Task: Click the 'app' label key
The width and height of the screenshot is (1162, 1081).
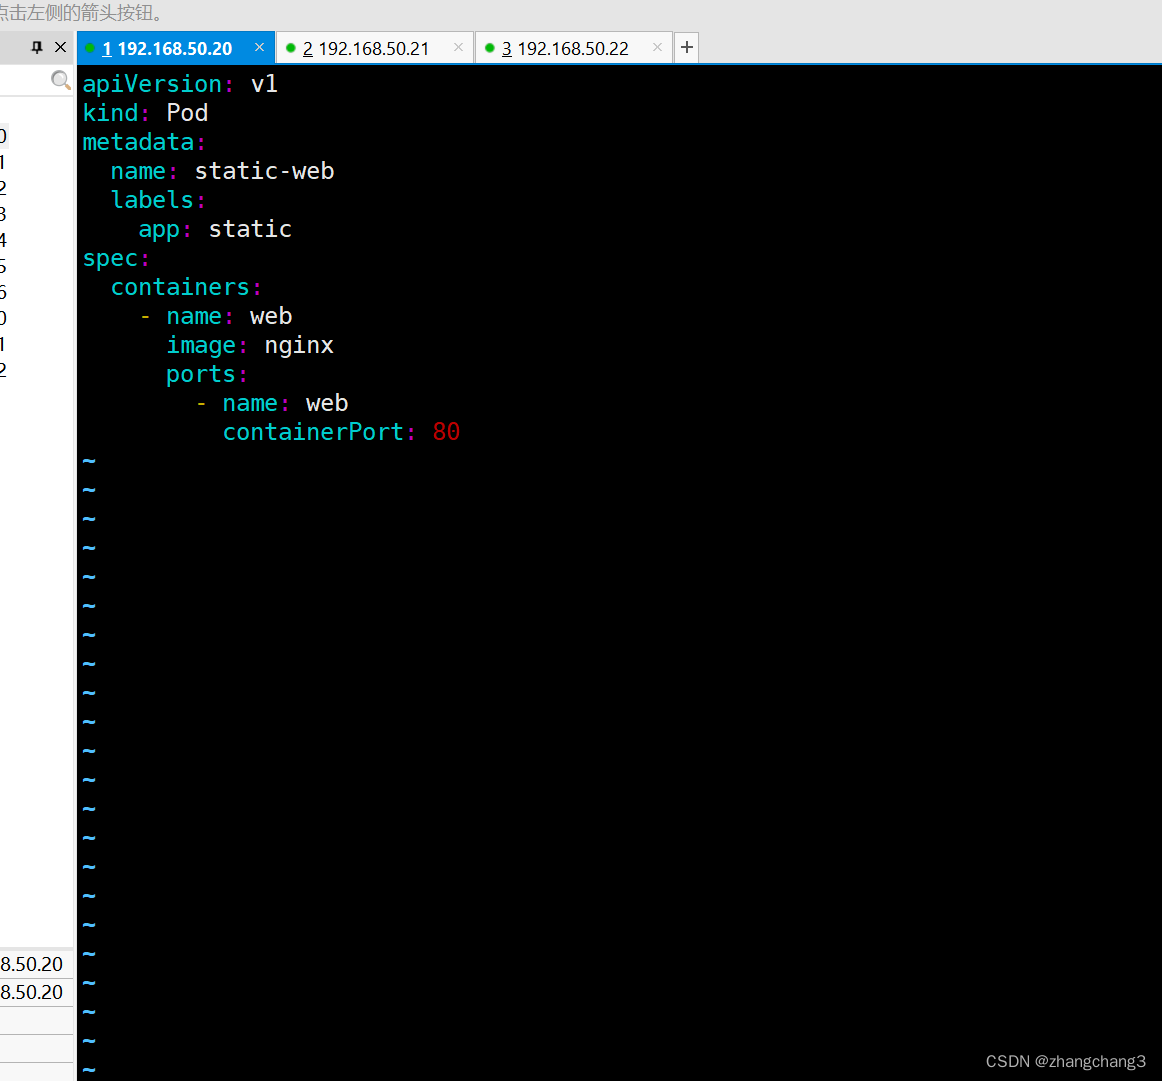Action: pos(159,230)
